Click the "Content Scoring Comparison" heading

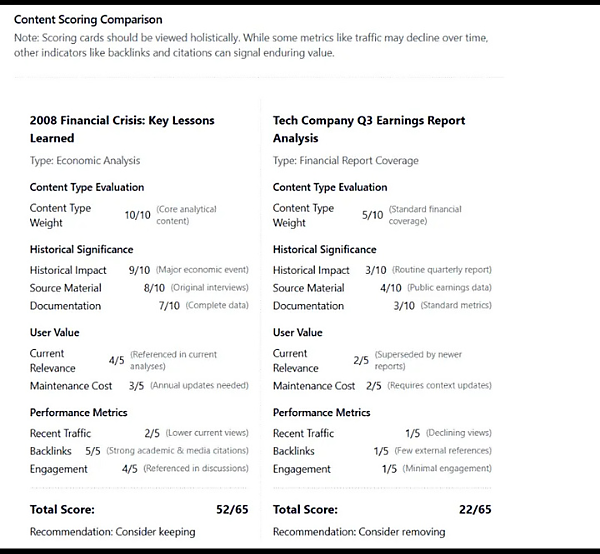tap(88, 20)
